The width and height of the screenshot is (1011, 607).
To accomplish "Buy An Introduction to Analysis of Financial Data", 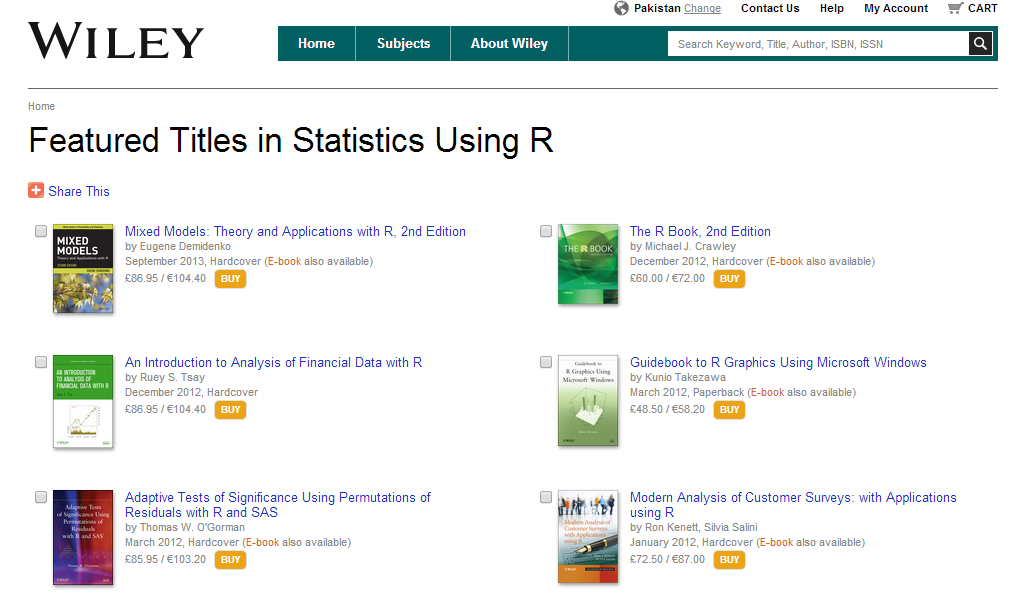I will point(230,410).
